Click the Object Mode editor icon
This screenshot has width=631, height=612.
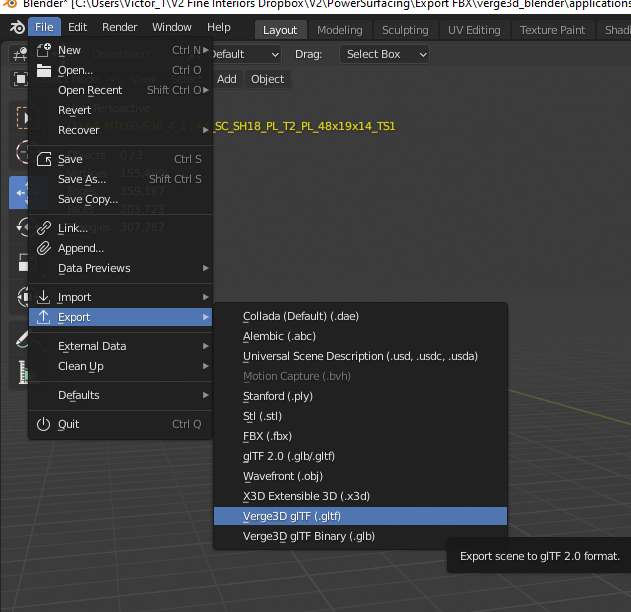tap(20, 79)
